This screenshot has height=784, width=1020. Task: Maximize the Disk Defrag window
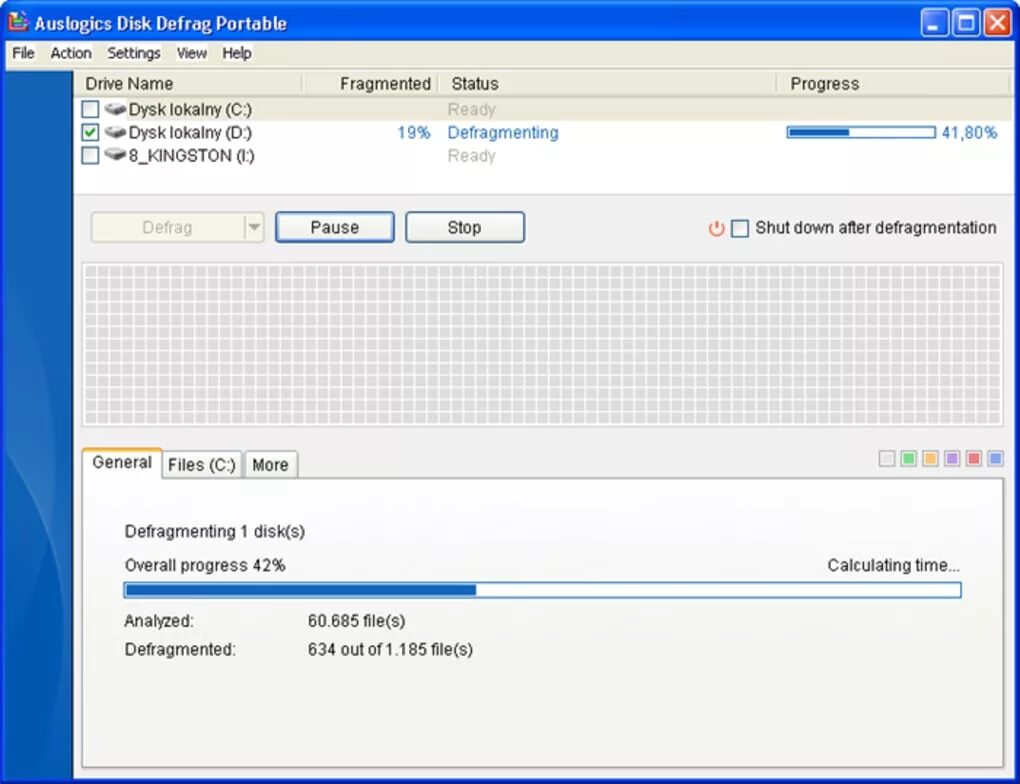(966, 23)
